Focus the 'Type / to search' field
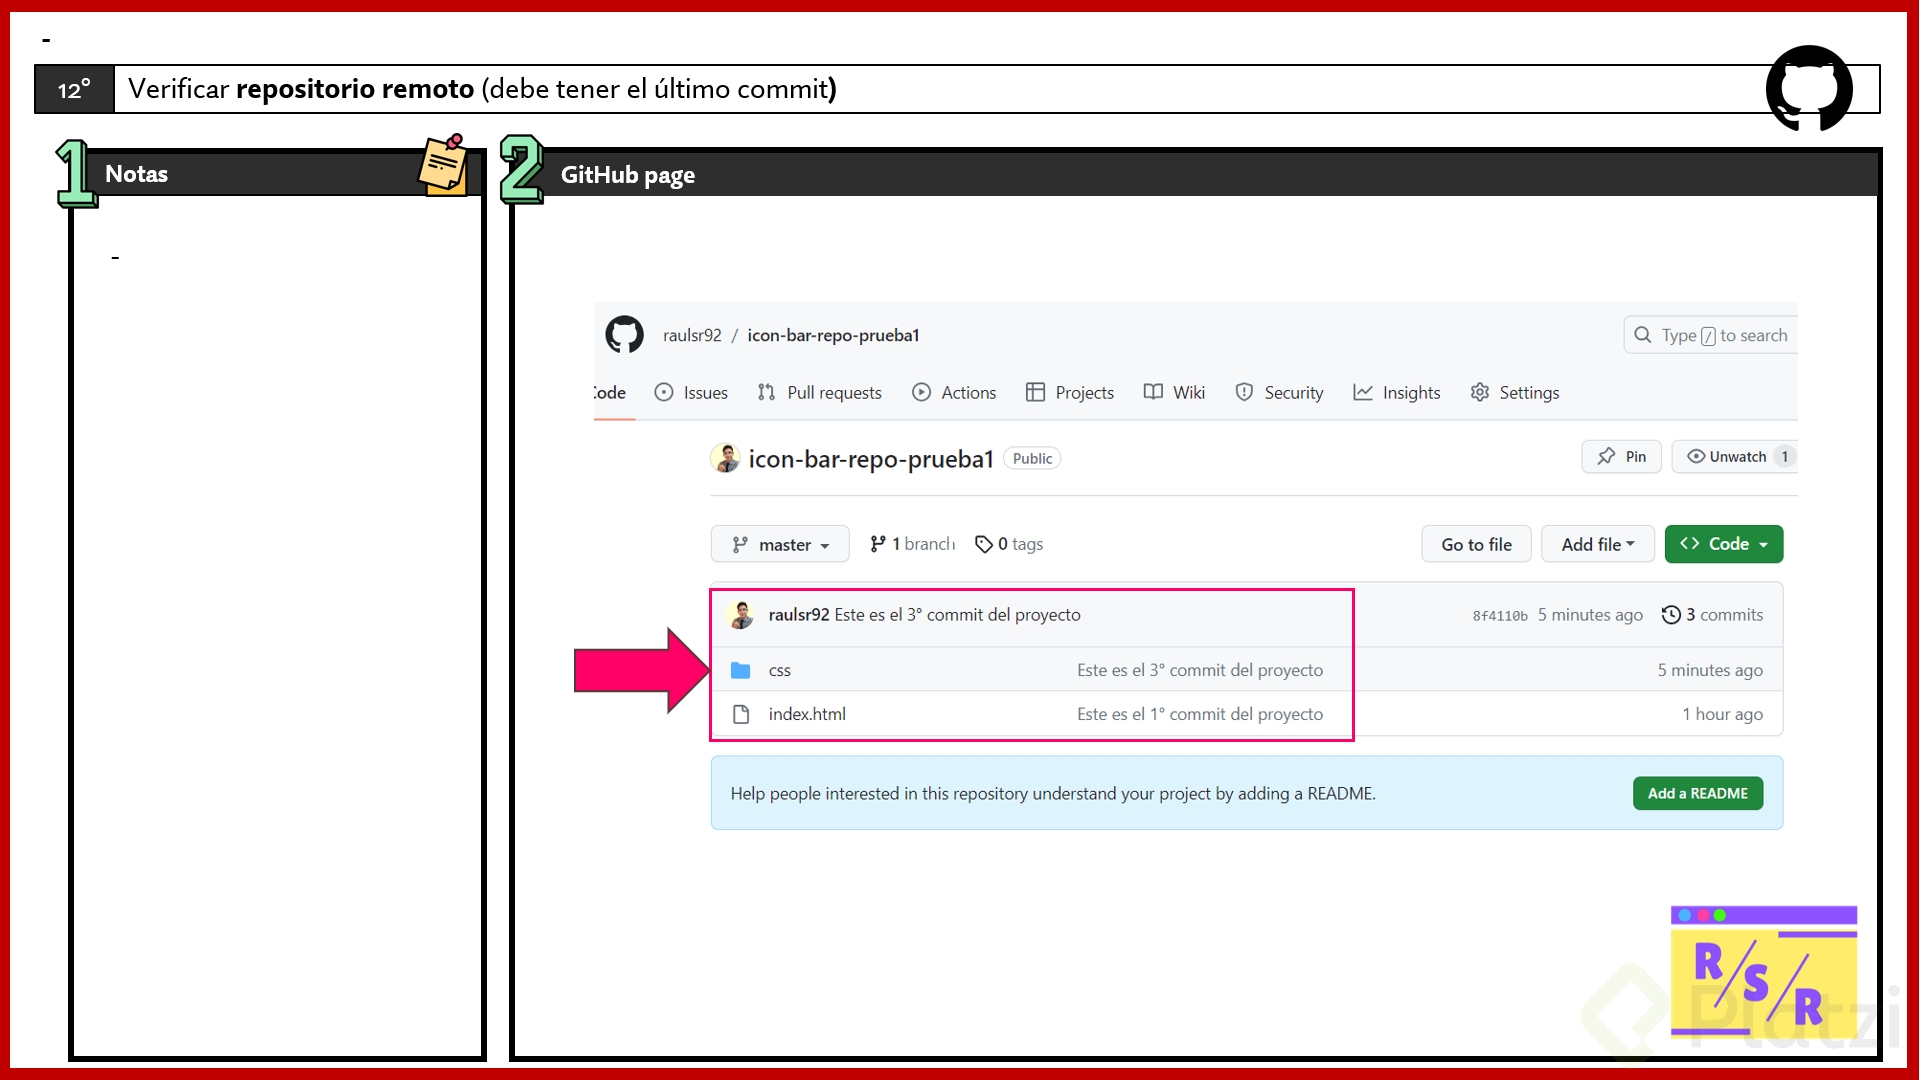 [1710, 335]
